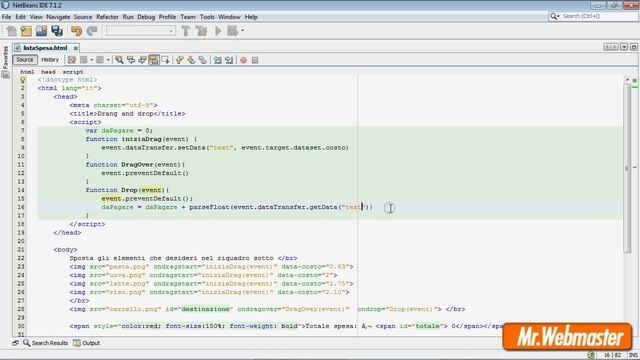Viewport: 640px width, 360px height.
Task: Click the New Project toolbar icon
Action: click(27, 31)
